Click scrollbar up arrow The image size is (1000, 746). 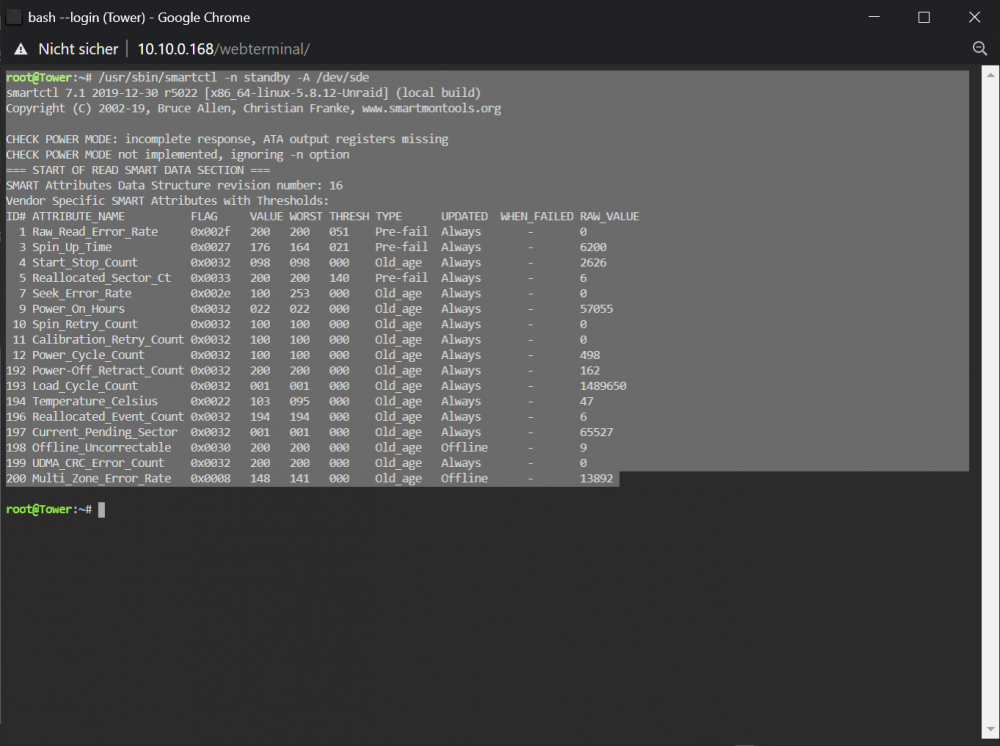tap(990, 75)
